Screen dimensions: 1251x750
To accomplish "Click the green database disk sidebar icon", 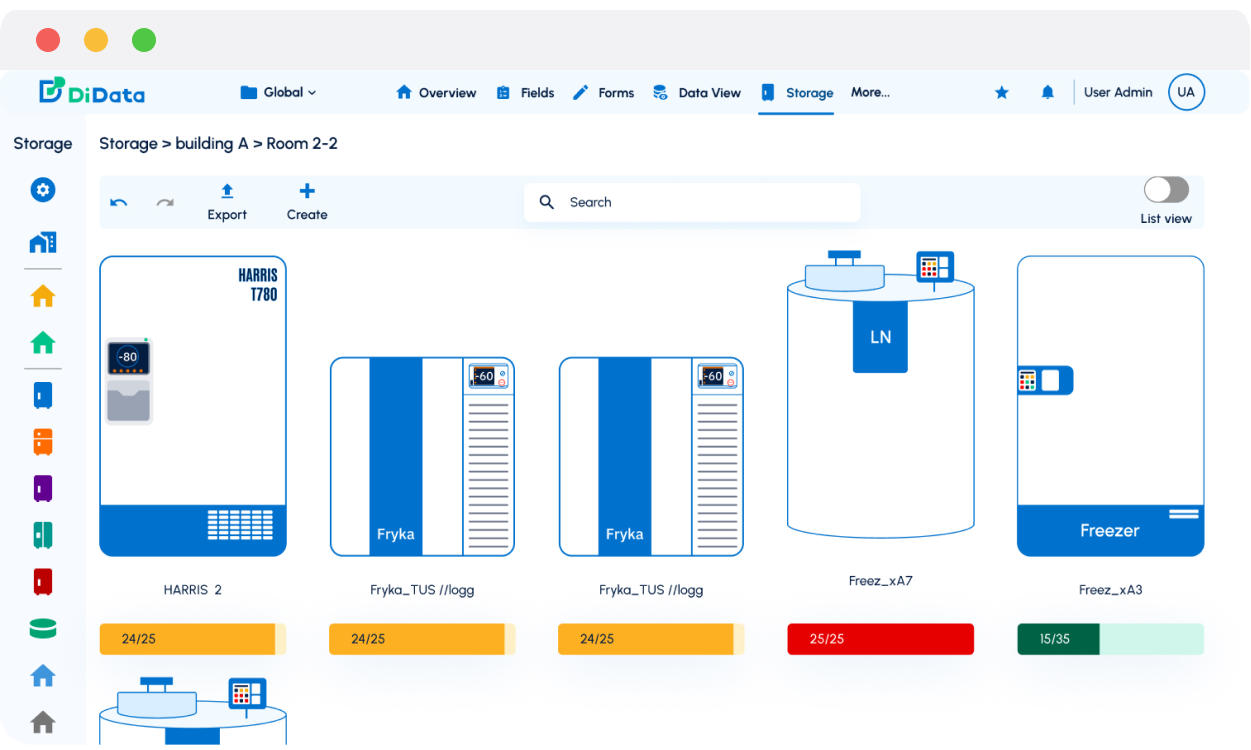I will (x=43, y=629).
